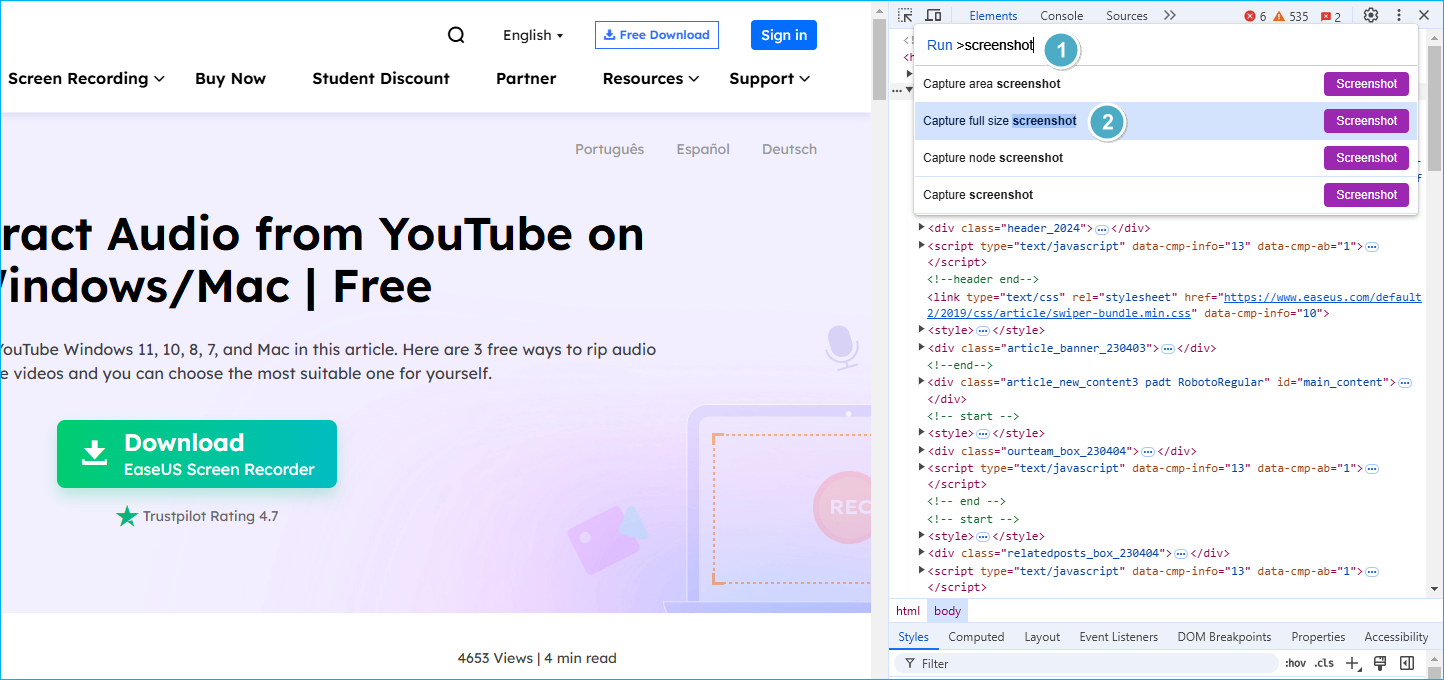Select 'Capture area screenshot' command
1444x680 pixels.
1166,84
